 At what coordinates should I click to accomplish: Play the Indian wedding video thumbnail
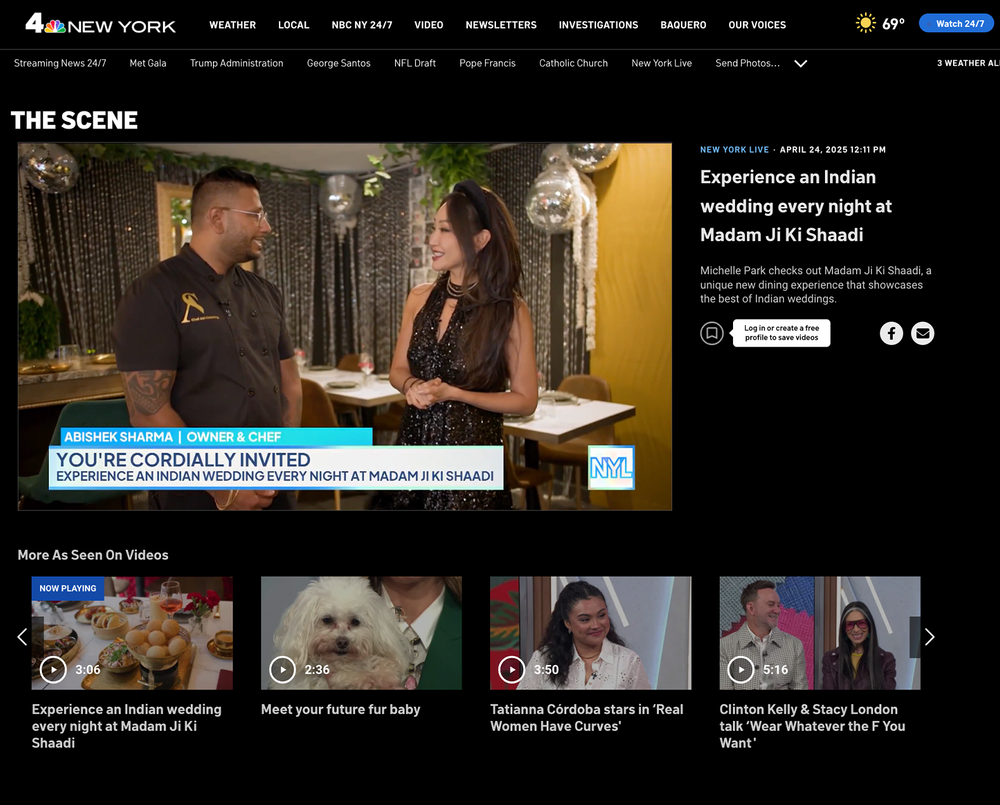(54, 670)
